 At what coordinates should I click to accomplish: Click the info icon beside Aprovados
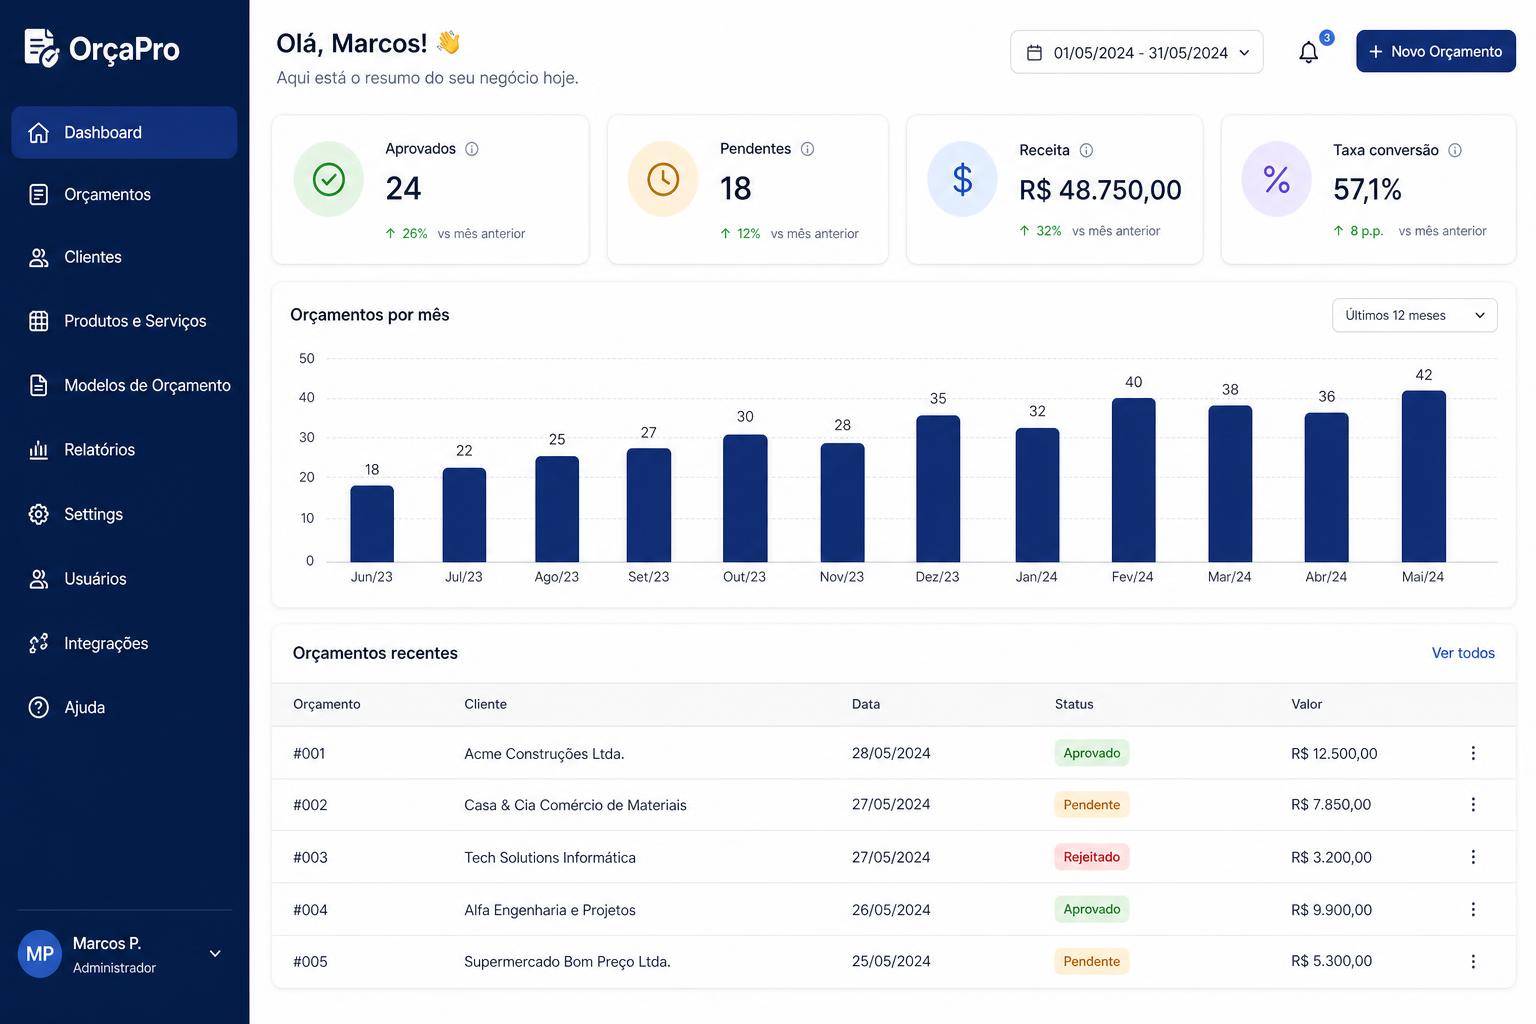(x=472, y=149)
